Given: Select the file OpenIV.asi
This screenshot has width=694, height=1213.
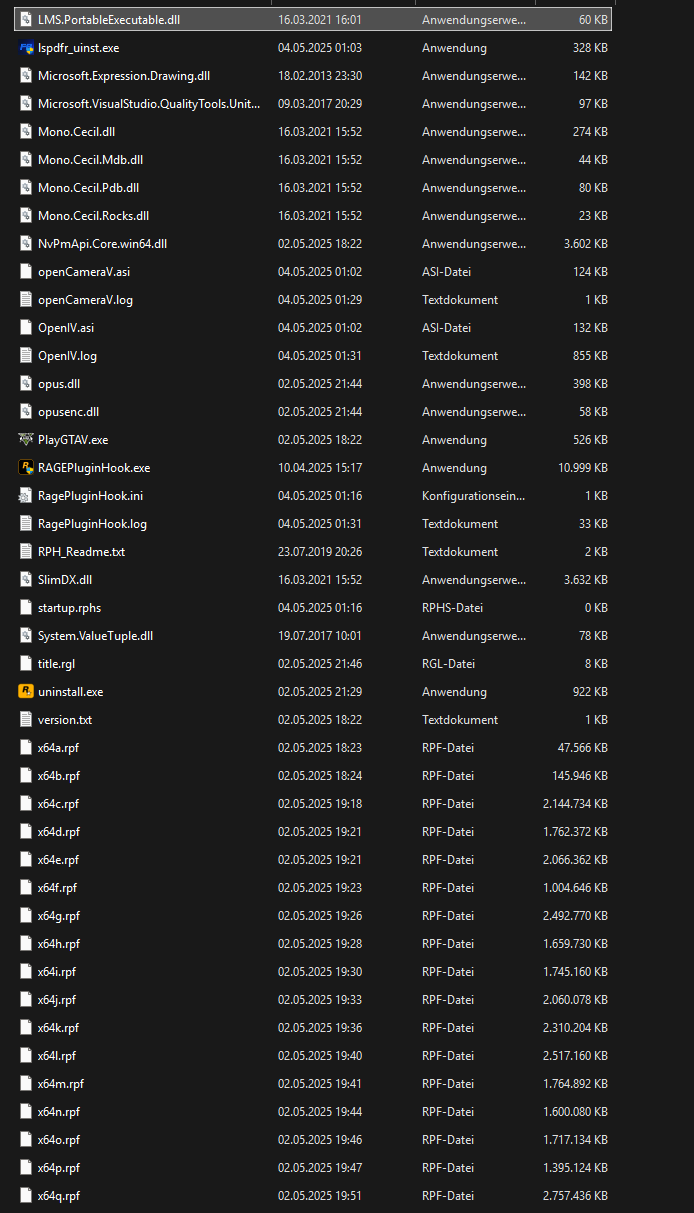Looking at the screenshot, I should (66, 328).
